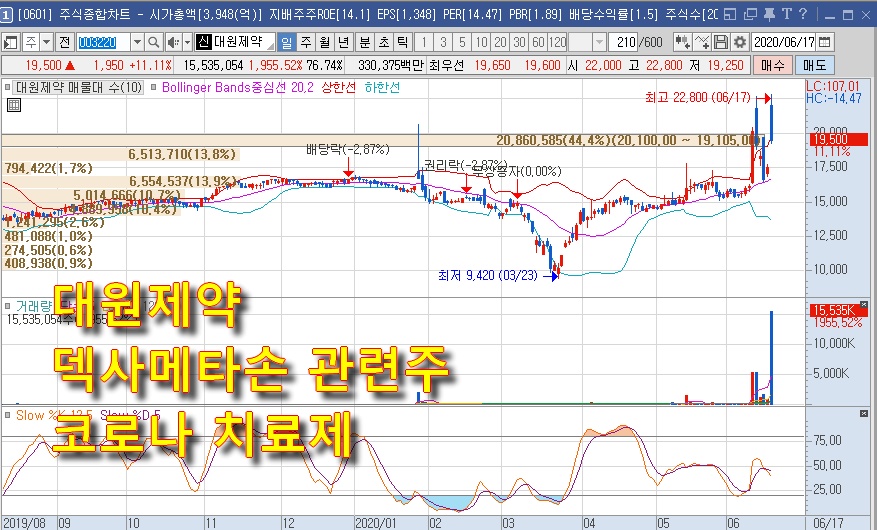Switch to the 분 minute chart tab
Image resolution: width=877 pixels, height=530 pixels.
point(365,42)
